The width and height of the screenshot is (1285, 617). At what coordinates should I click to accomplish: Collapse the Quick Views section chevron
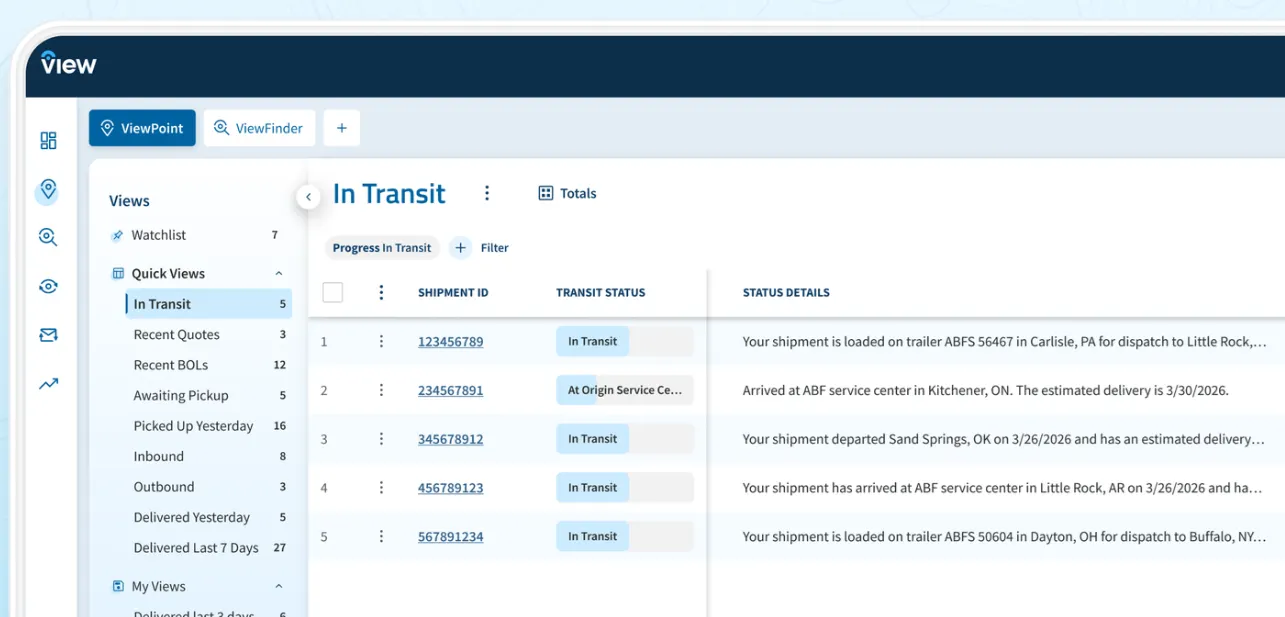coord(279,274)
